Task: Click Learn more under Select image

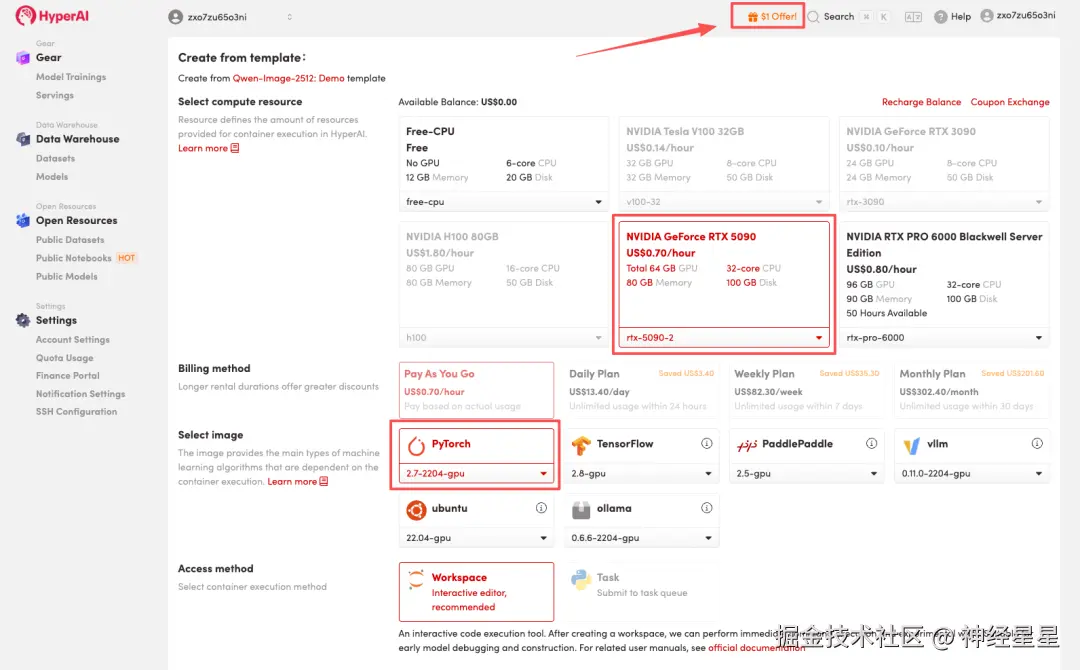Action: (298, 481)
